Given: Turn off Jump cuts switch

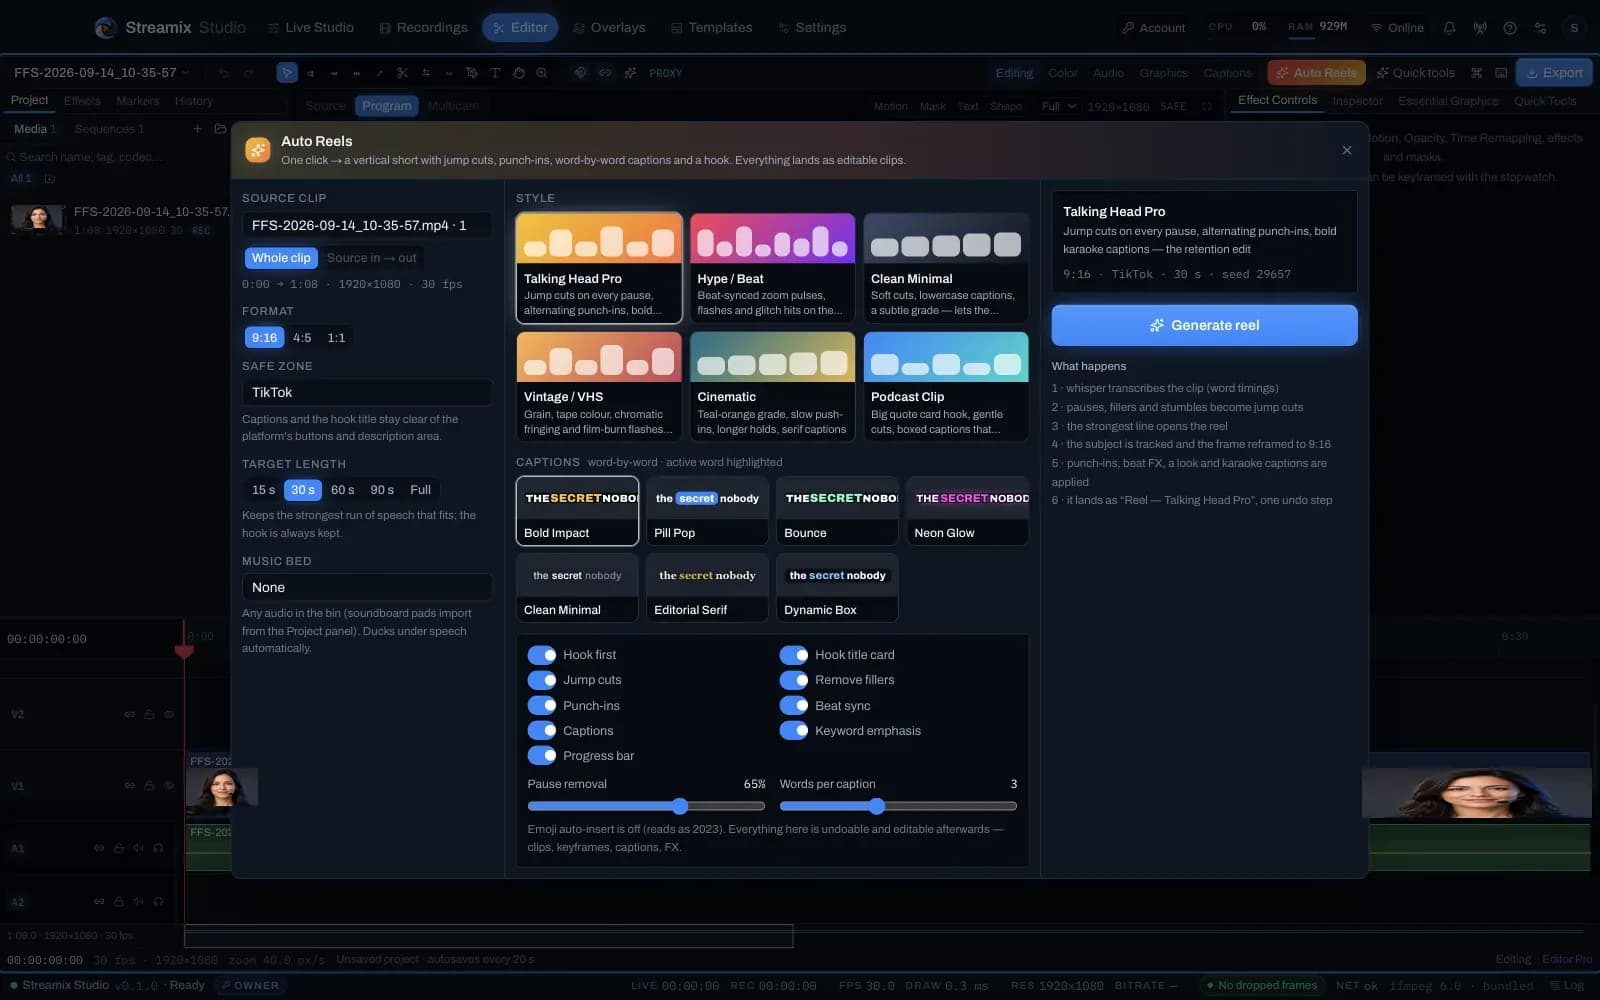Looking at the screenshot, I should (x=542, y=680).
